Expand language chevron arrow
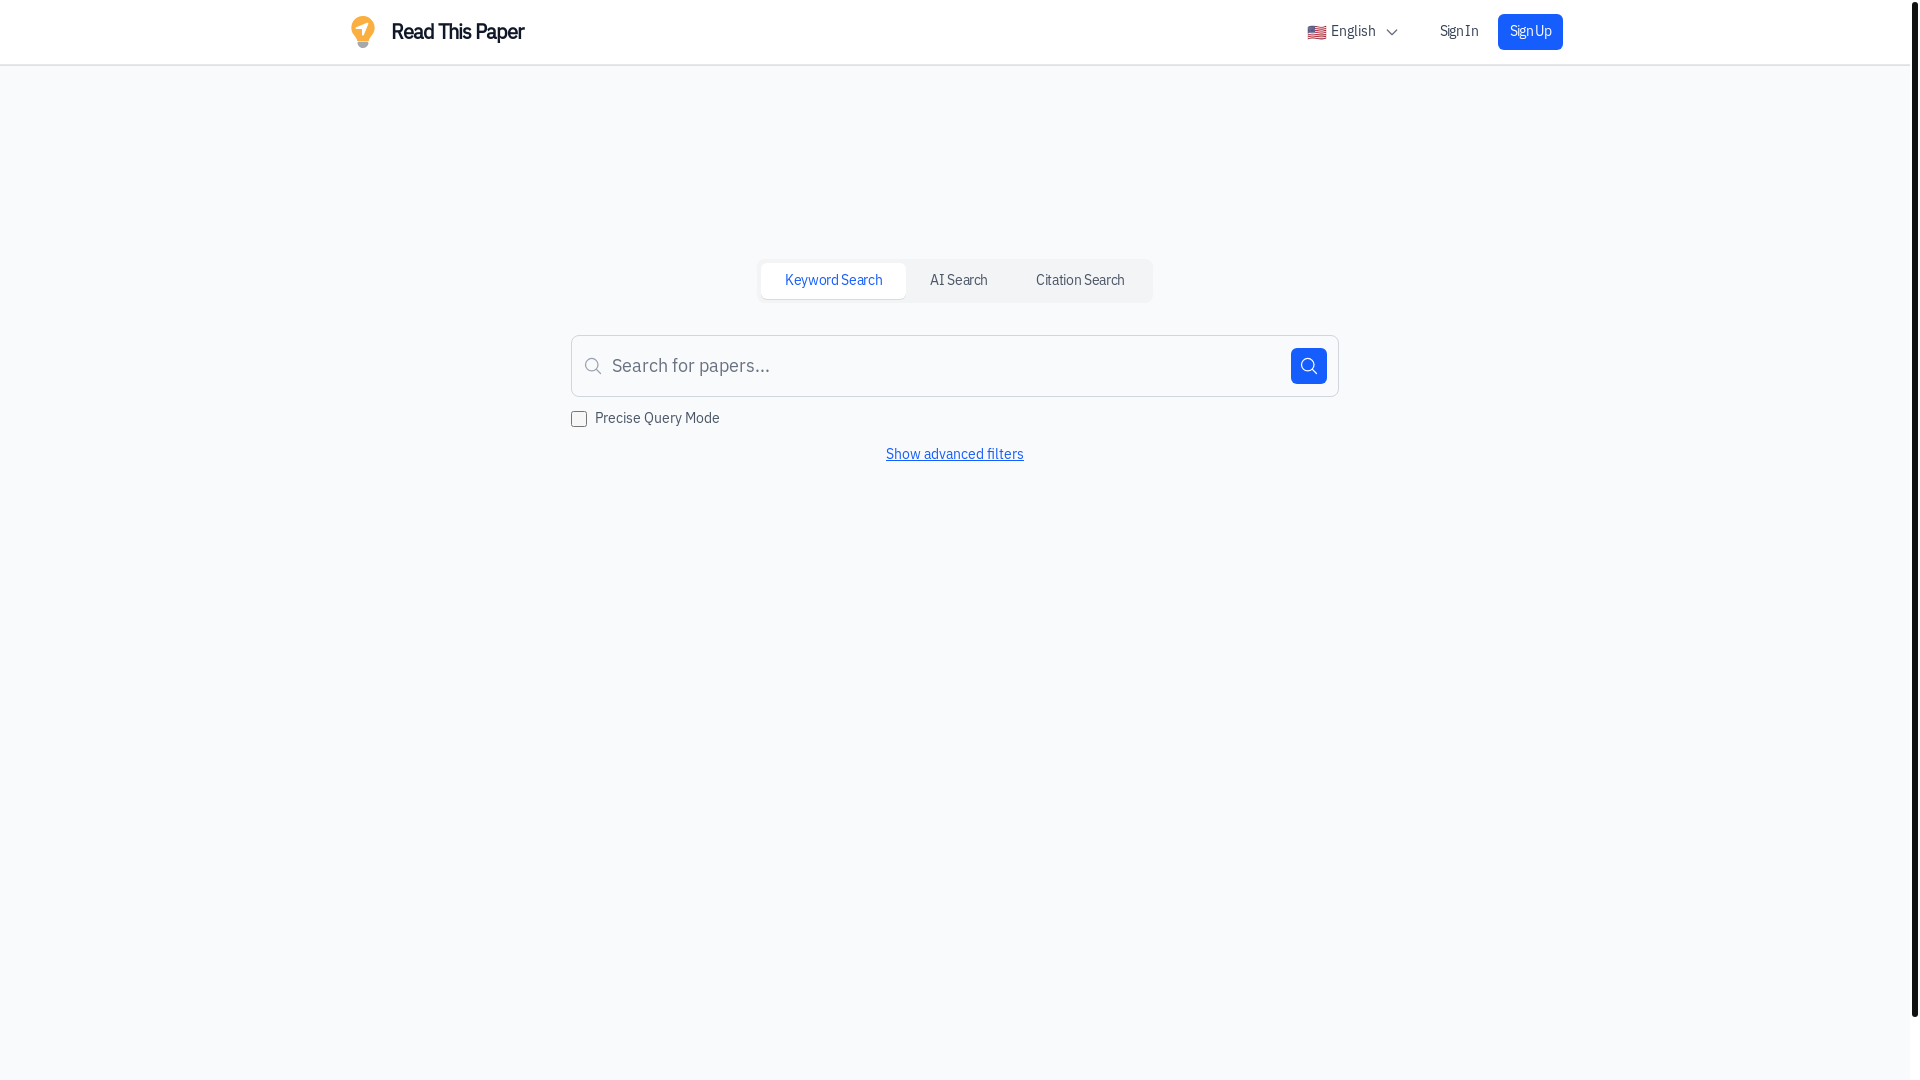1920x1080 pixels. [1391, 32]
